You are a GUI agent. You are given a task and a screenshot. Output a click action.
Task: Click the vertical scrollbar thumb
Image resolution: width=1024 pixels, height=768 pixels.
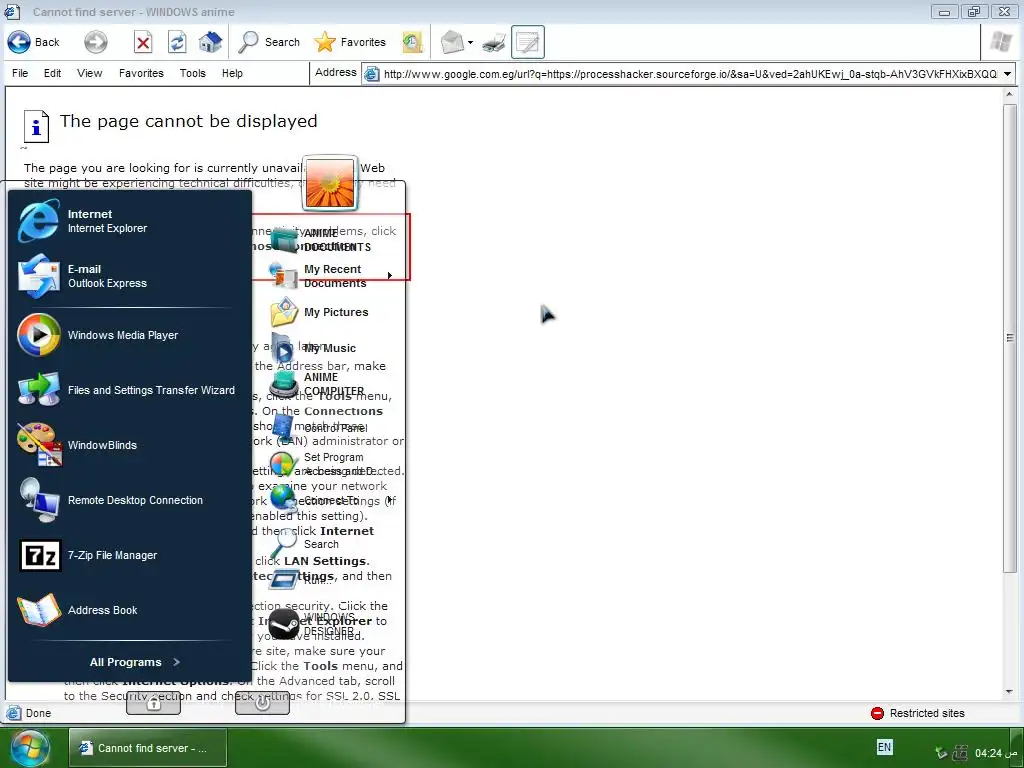pos(1010,338)
